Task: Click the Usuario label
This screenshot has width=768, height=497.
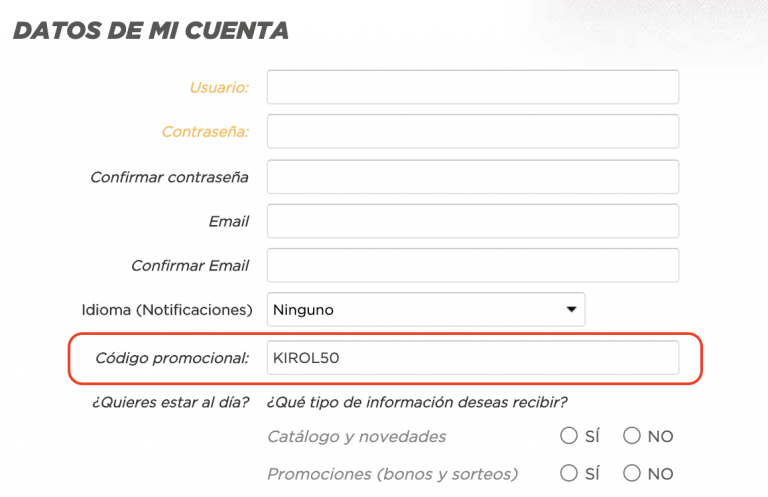Action: pos(219,87)
